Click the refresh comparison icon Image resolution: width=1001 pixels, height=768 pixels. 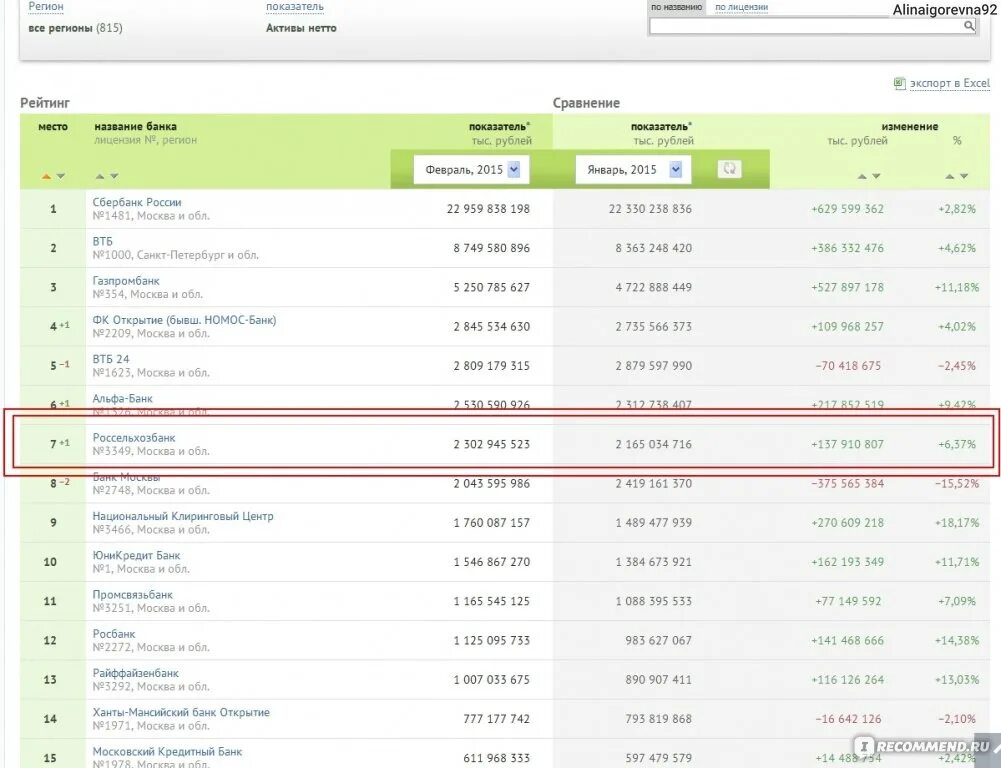pyautogui.click(x=729, y=169)
